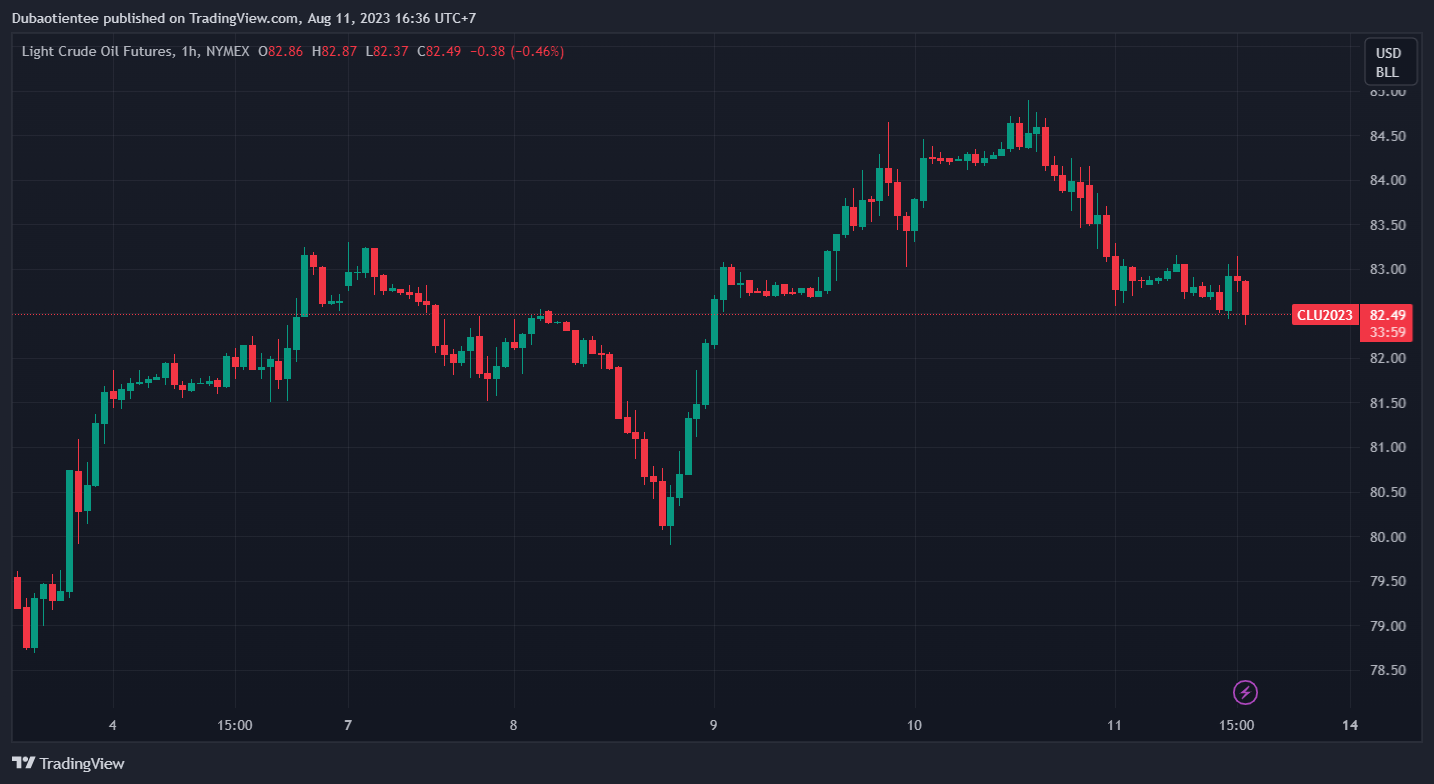Click the date label 7 on the time axis
Viewport: 1434px width, 784px height.
[348, 725]
